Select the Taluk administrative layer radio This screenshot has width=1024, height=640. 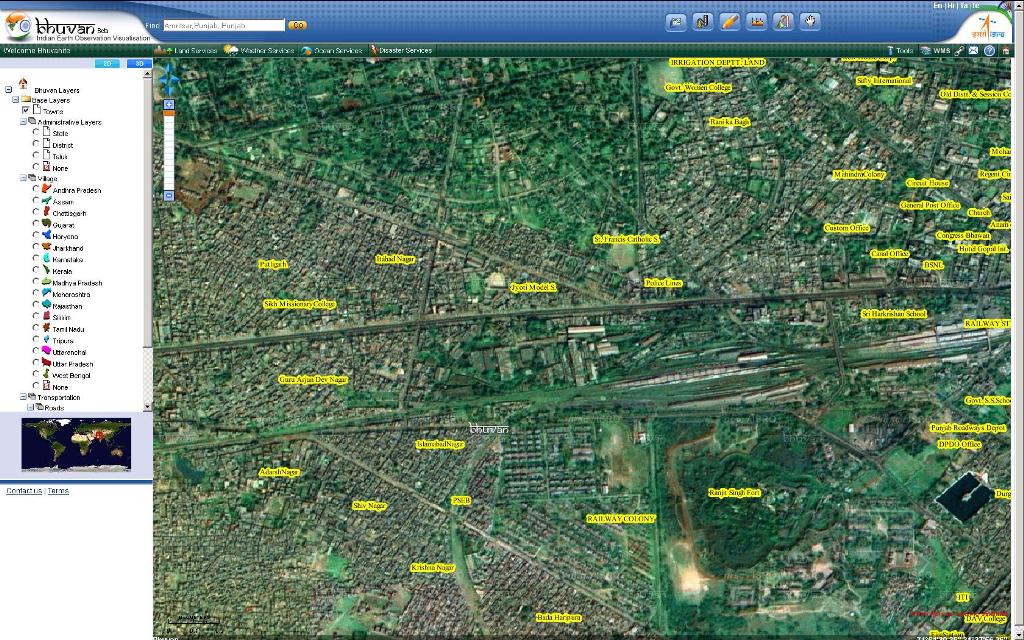coord(36,155)
